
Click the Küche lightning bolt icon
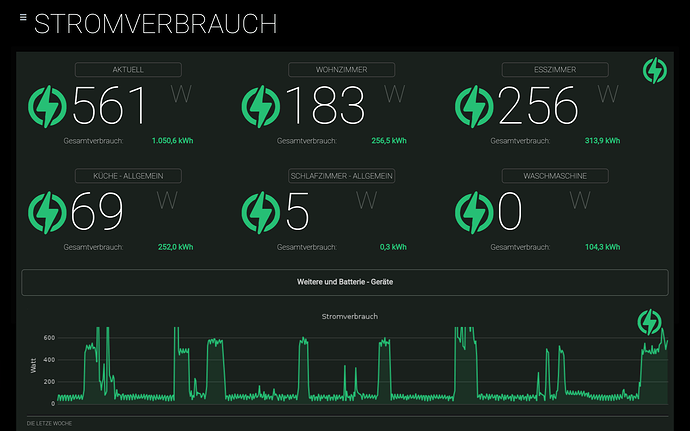click(48, 211)
